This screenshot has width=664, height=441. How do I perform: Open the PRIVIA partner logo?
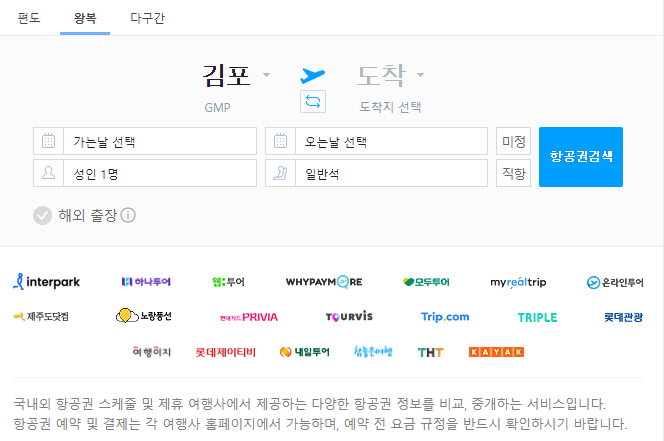(x=249, y=317)
